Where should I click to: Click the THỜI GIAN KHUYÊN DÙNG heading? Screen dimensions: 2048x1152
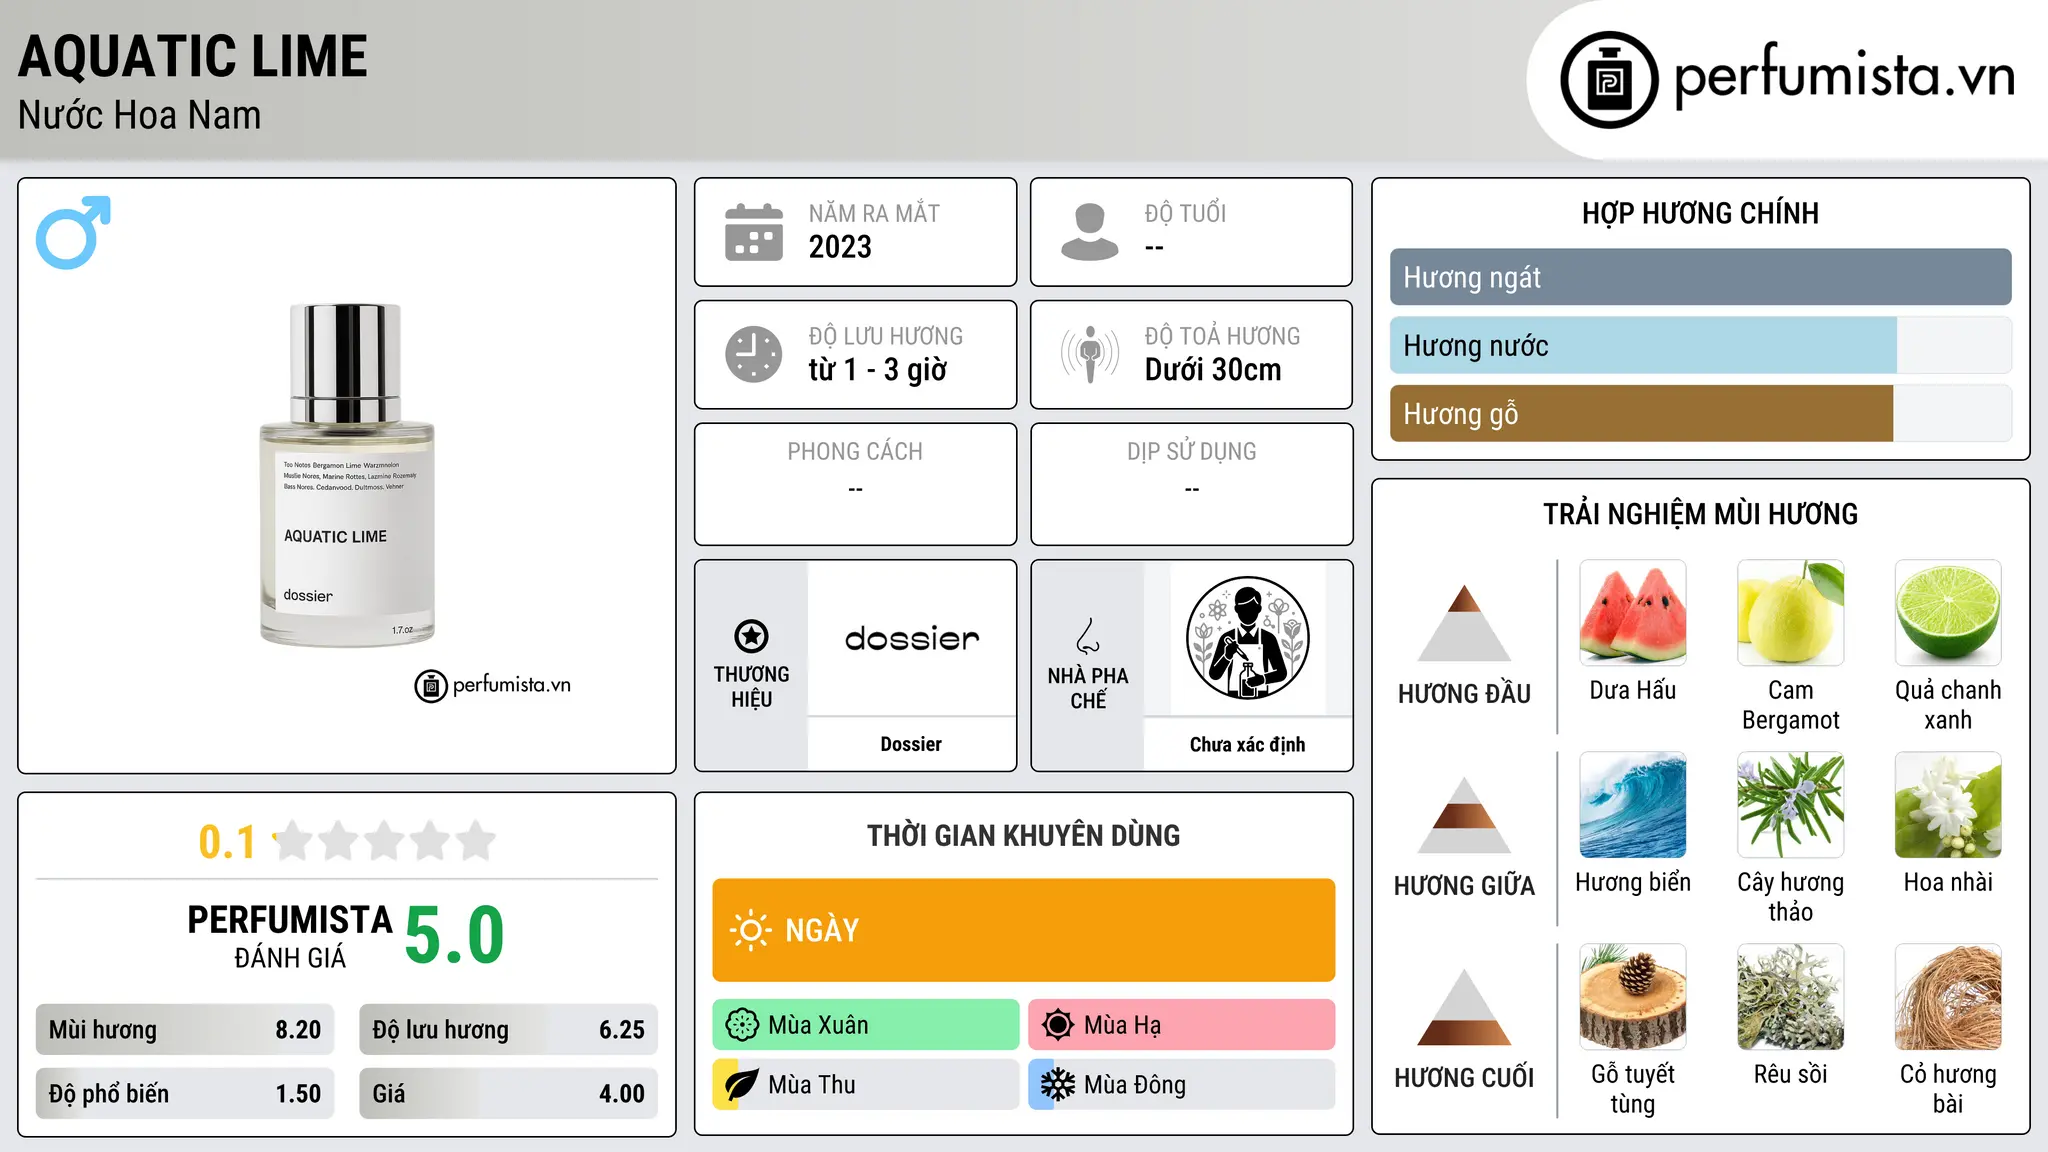point(1023,835)
